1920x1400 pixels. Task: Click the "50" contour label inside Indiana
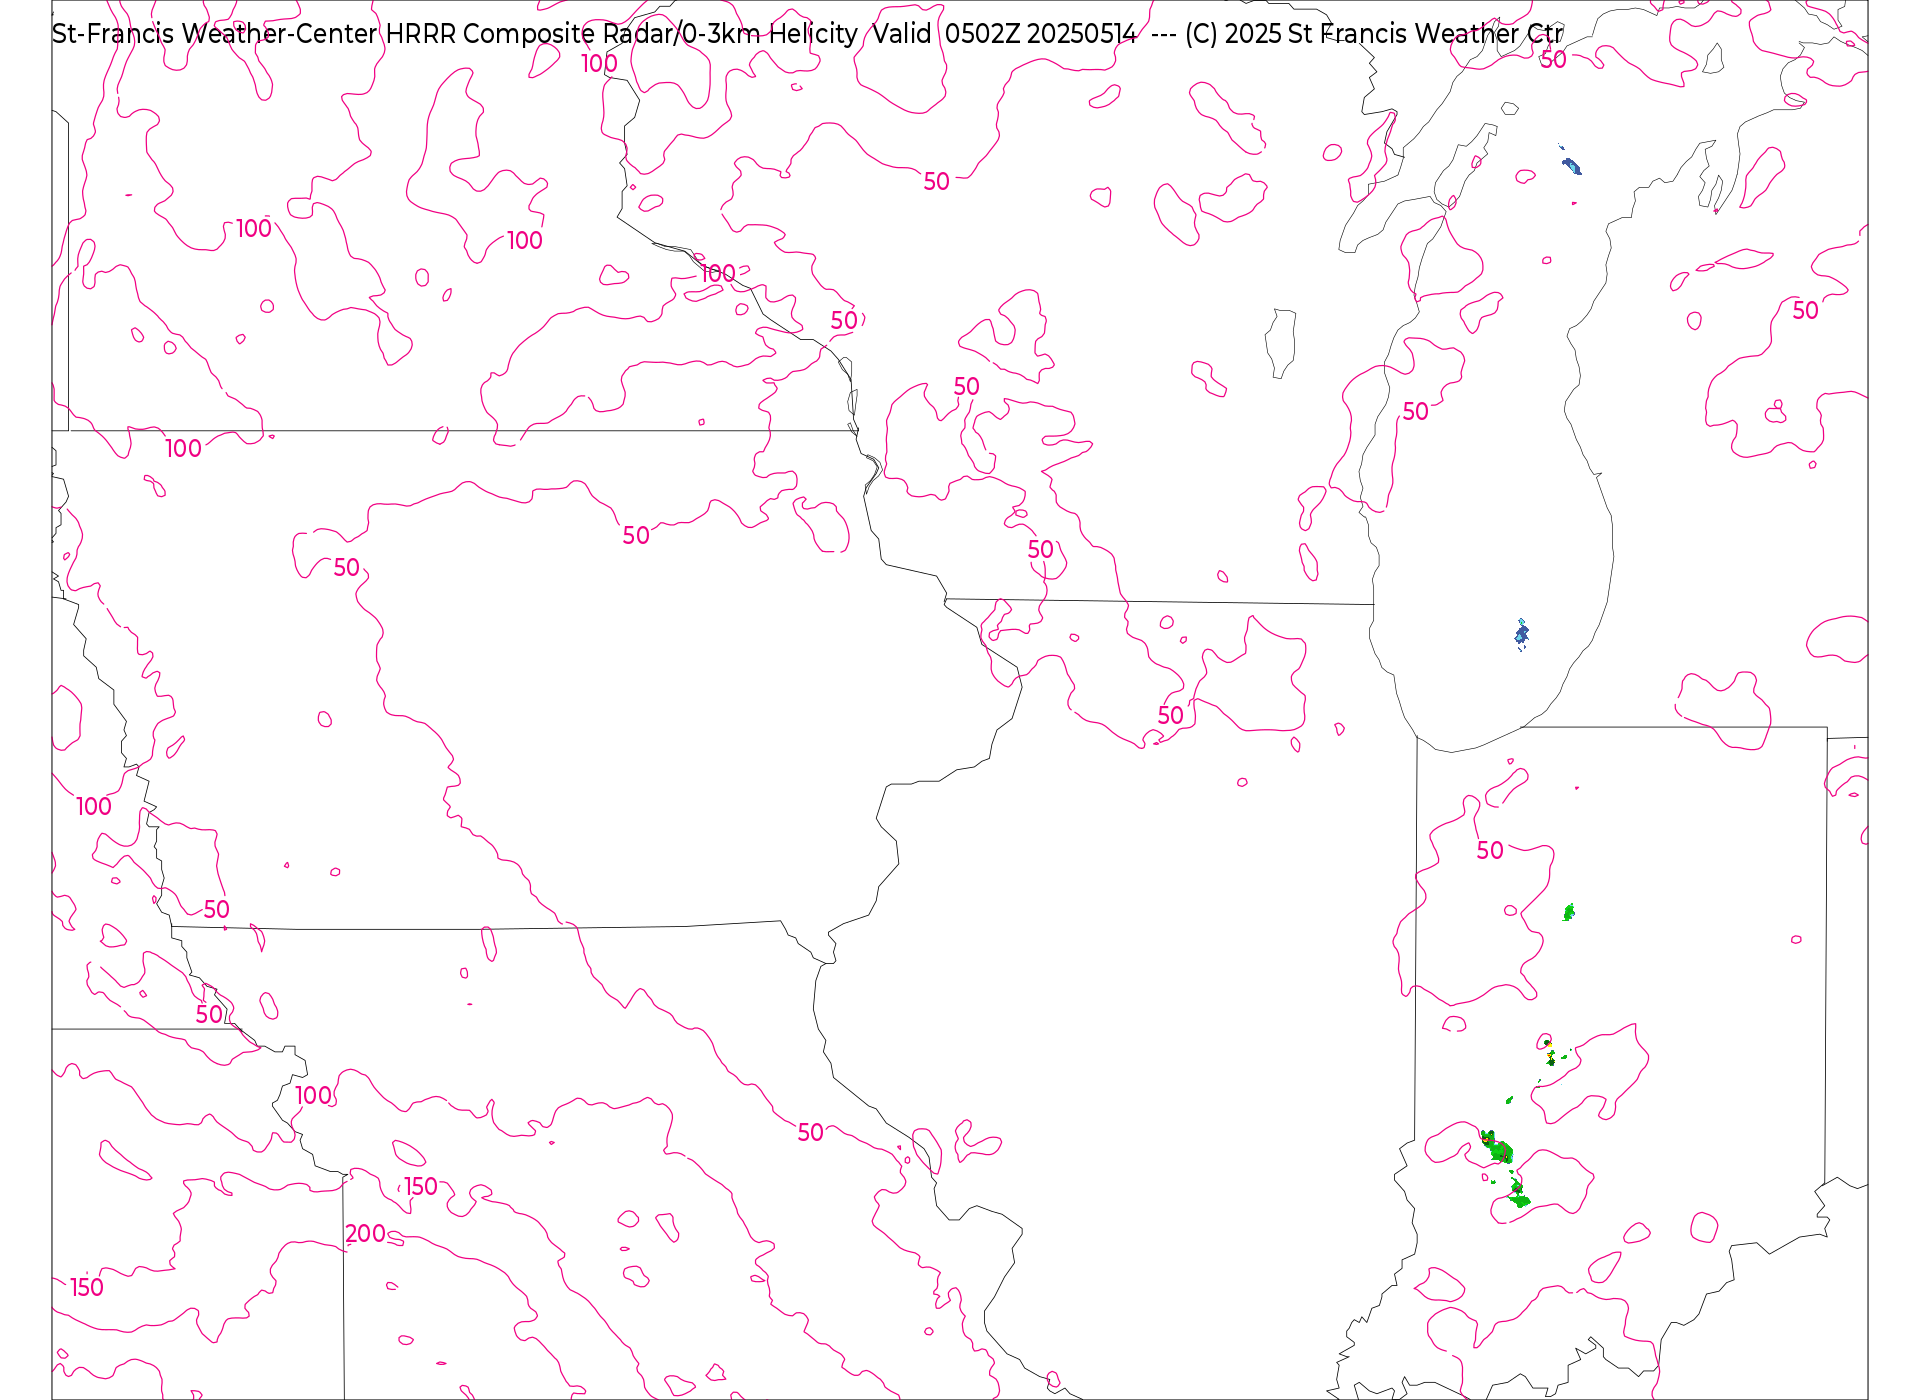1490,850
